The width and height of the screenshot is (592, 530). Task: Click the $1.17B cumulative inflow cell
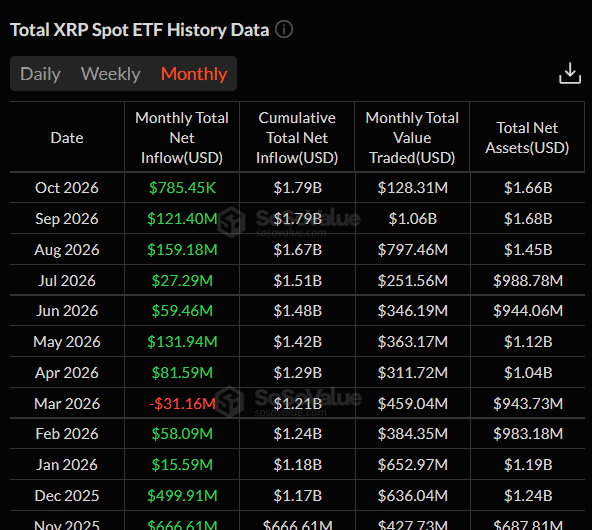pyautogui.click(x=298, y=495)
